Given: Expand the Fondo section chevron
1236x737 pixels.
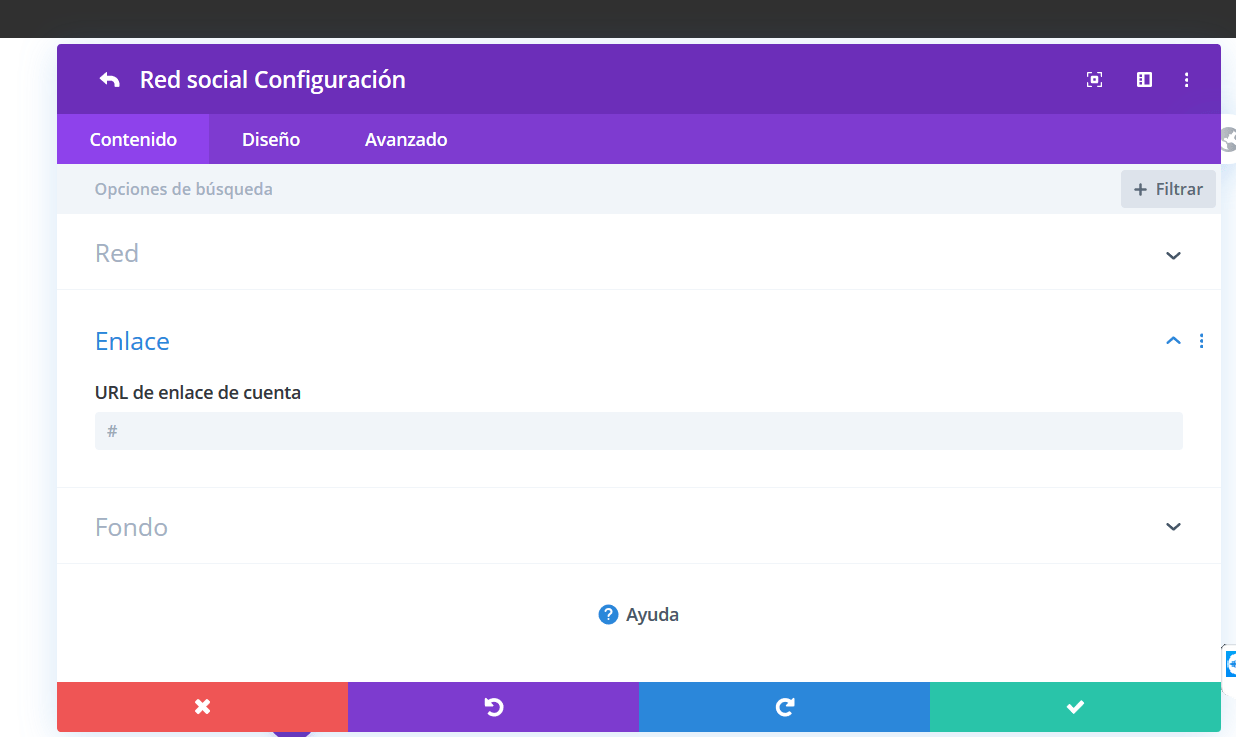Looking at the screenshot, I should [x=1174, y=527].
